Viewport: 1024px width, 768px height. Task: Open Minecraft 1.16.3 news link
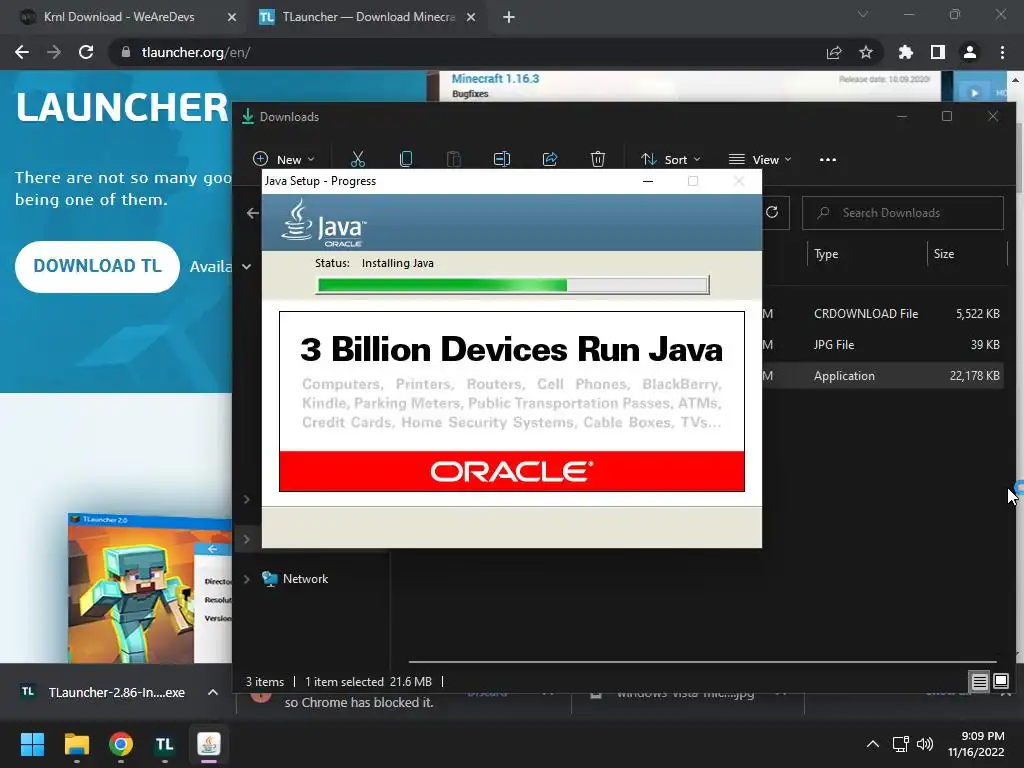tap(496, 78)
